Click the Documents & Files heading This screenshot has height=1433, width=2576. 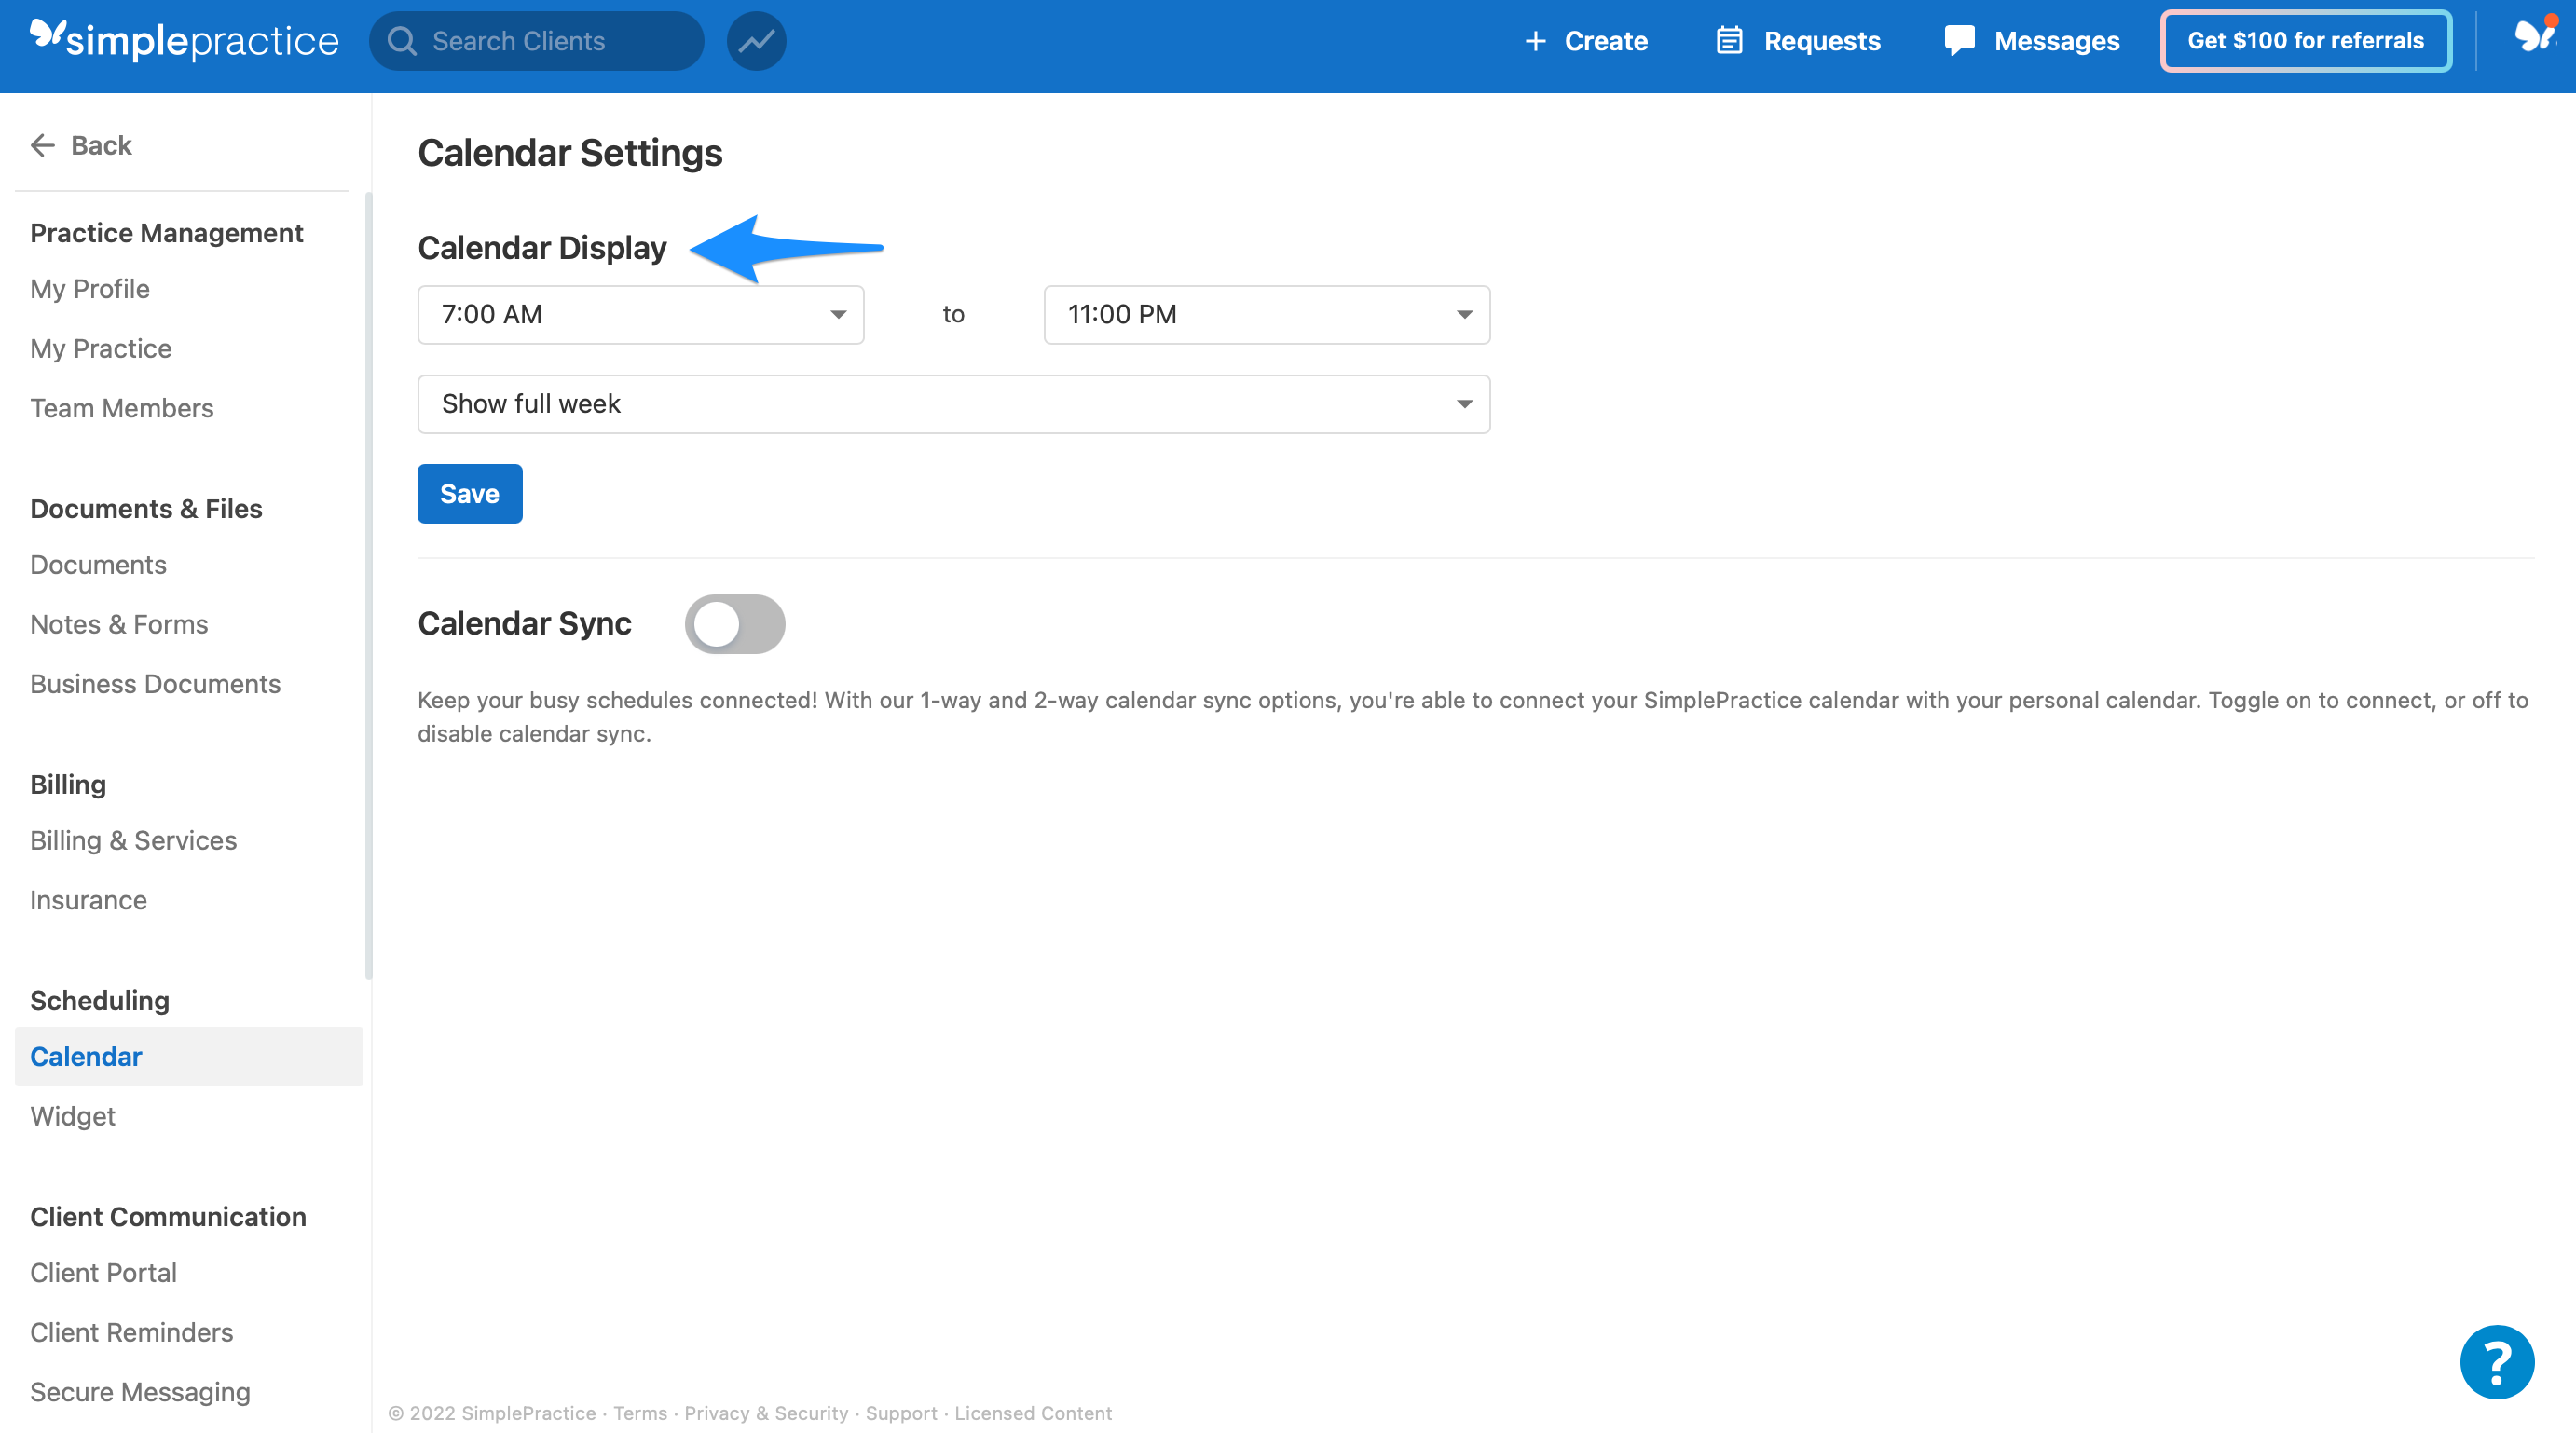(146, 509)
